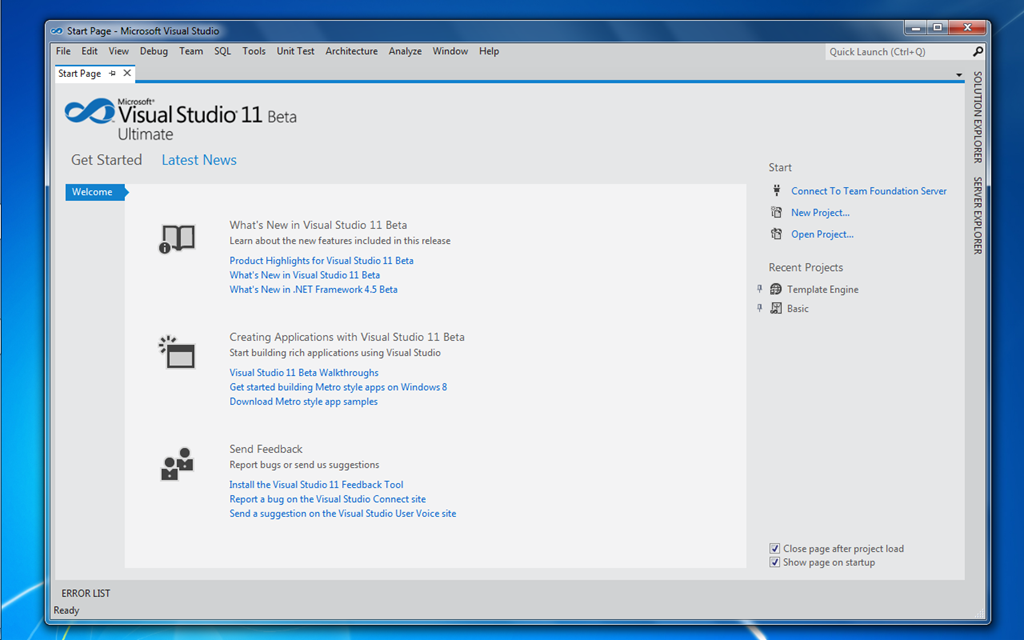Click the Template Engine project icon
The width and height of the screenshot is (1024, 640).
pos(776,289)
